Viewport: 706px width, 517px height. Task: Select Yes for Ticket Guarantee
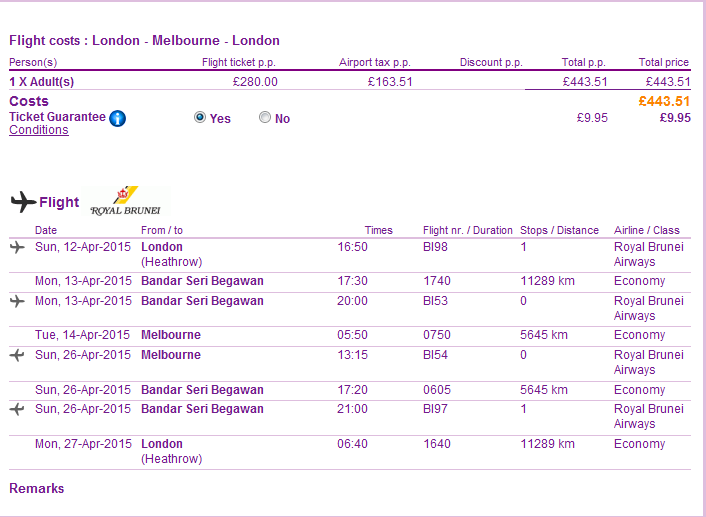(200, 118)
